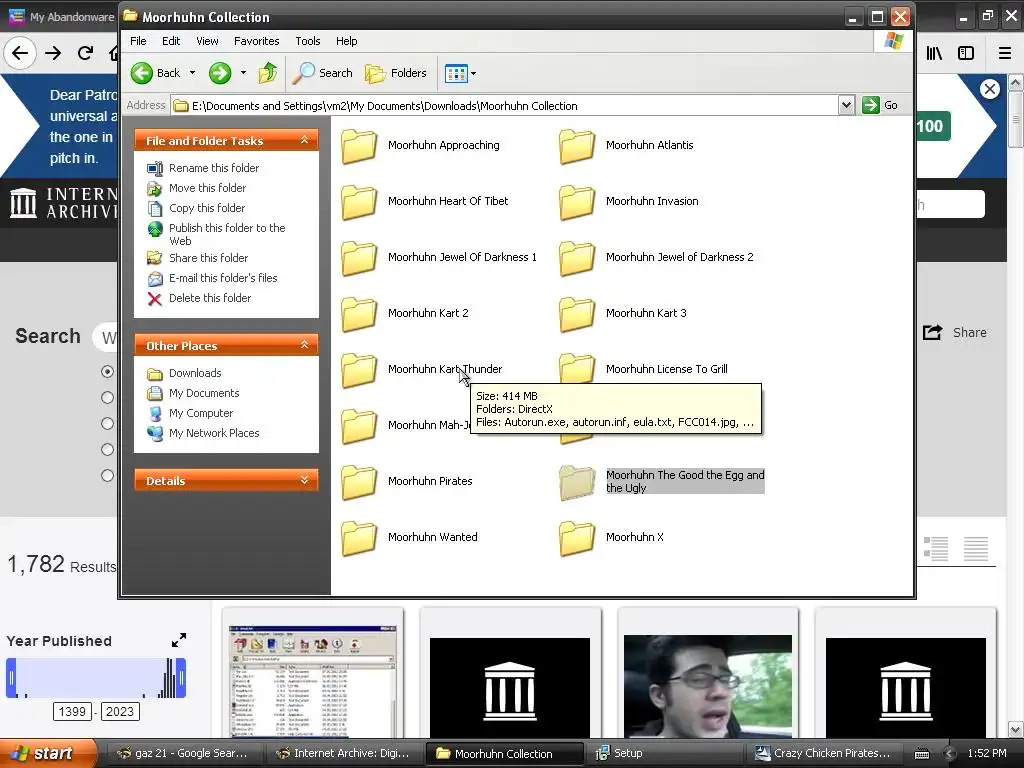Select the first search option radio button
This screenshot has height=768, width=1024.
point(107,371)
